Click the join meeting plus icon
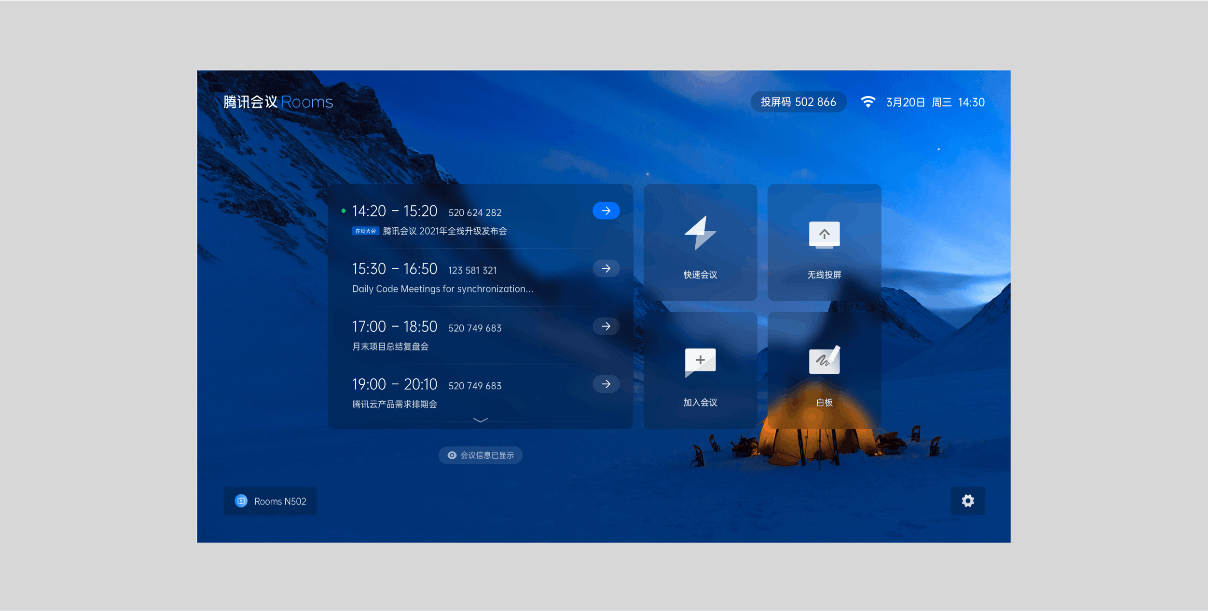1208x611 pixels. point(700,361)
